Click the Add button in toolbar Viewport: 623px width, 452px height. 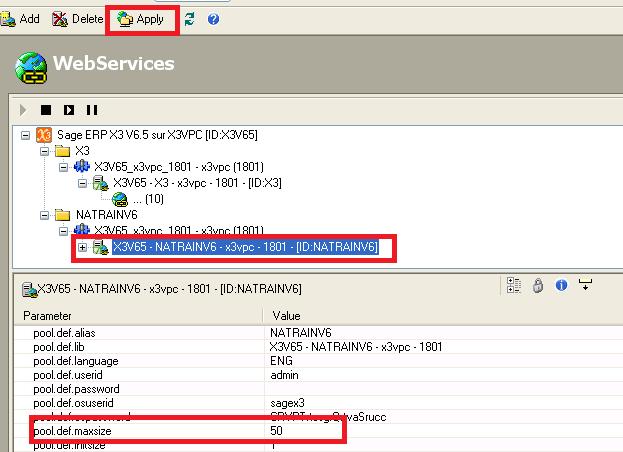coord(20,19)
